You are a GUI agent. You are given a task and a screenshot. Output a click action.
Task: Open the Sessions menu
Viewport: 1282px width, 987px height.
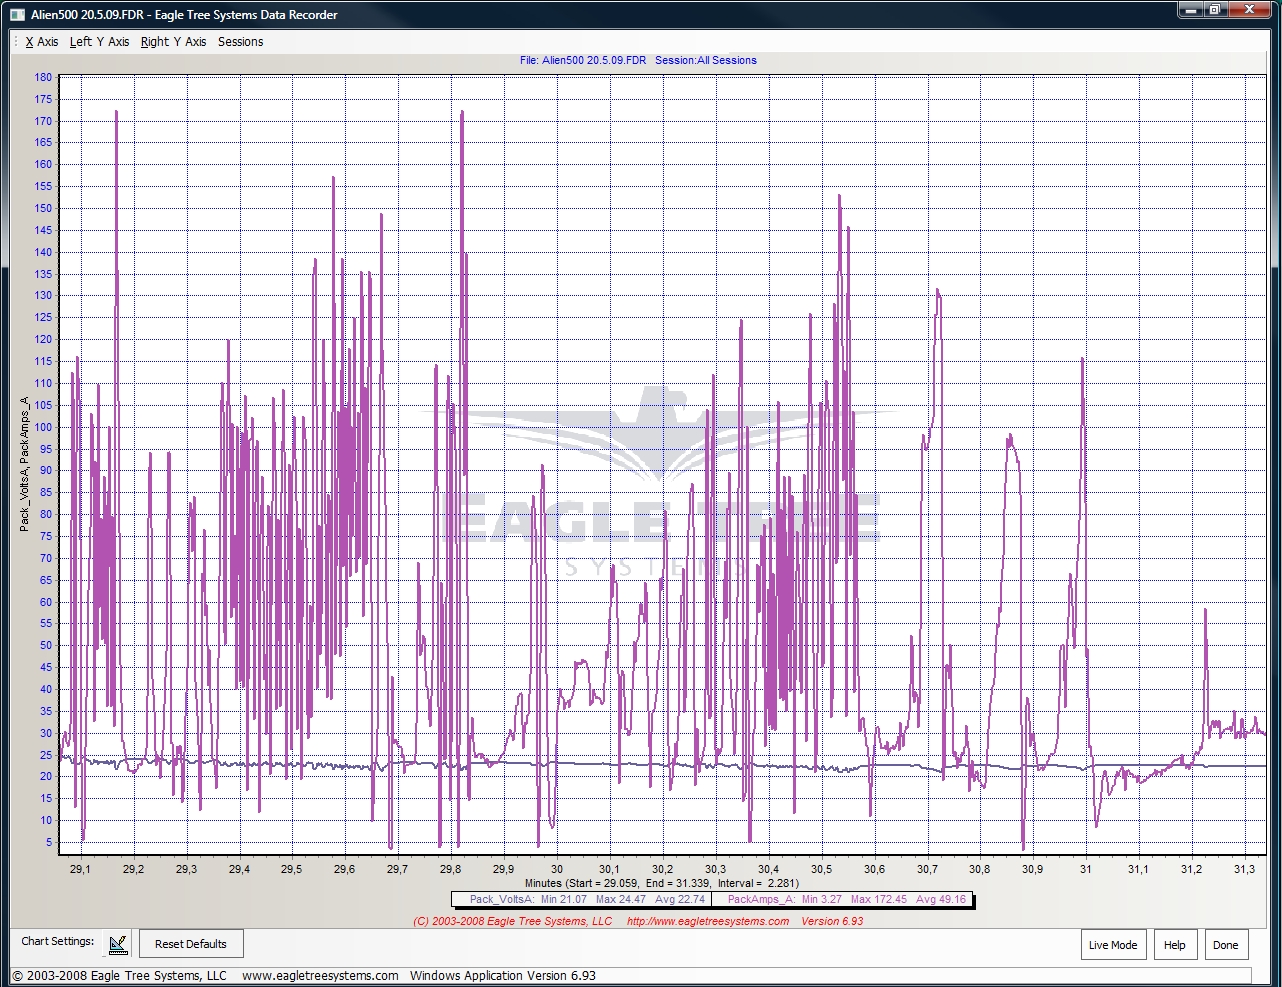[x=240, y=42]
